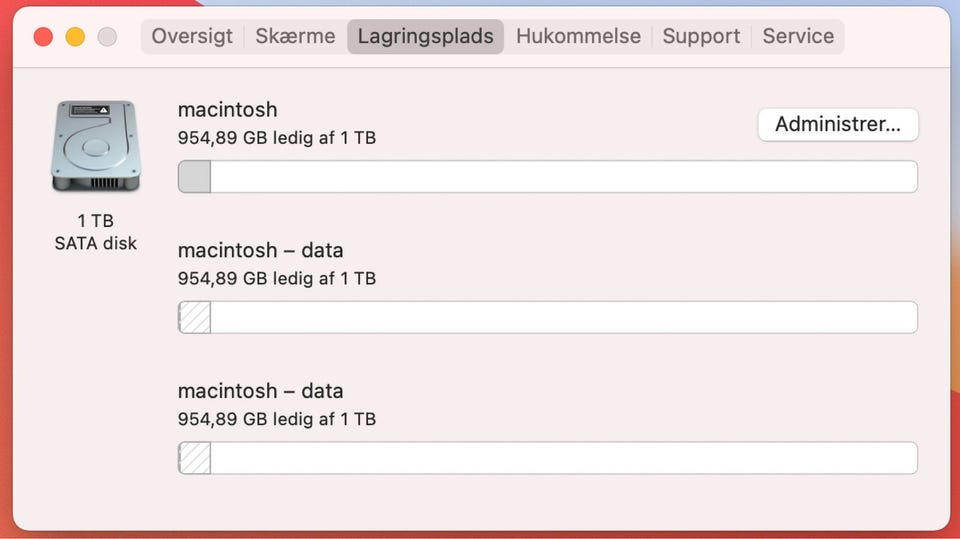960x539 pixels.
Task: Click the "1 TB SATA disk" label
Action: tap(96, 232)
